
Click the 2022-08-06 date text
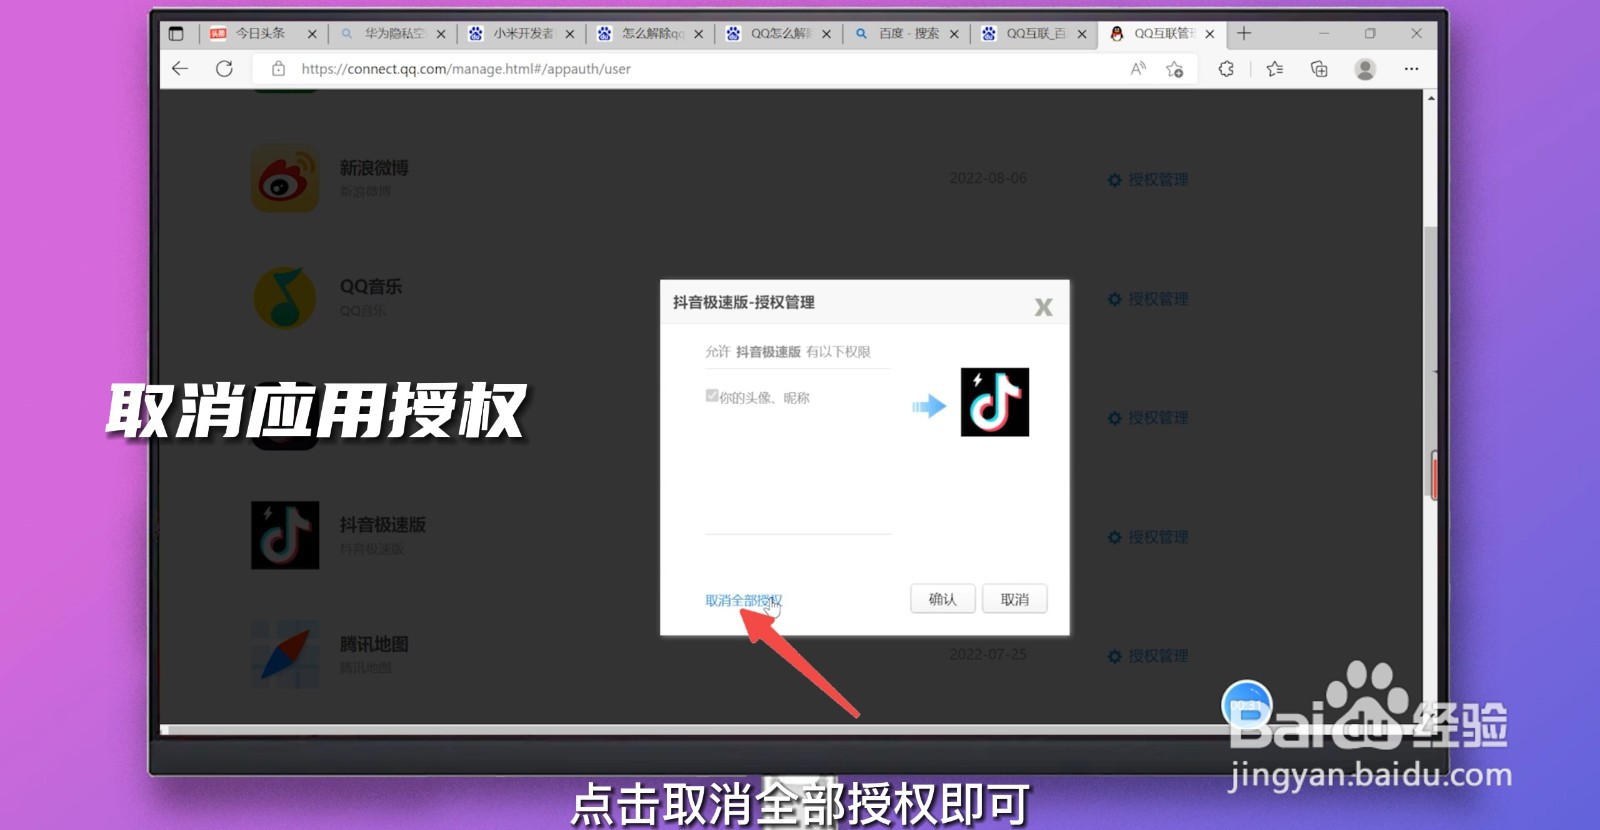(988, 178)
